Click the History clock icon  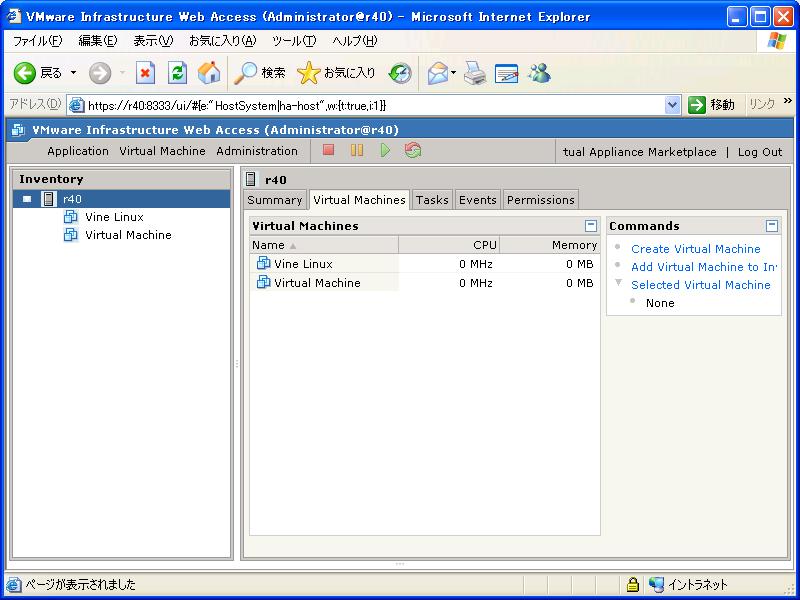pyautogui.click(x=399, y=73)
